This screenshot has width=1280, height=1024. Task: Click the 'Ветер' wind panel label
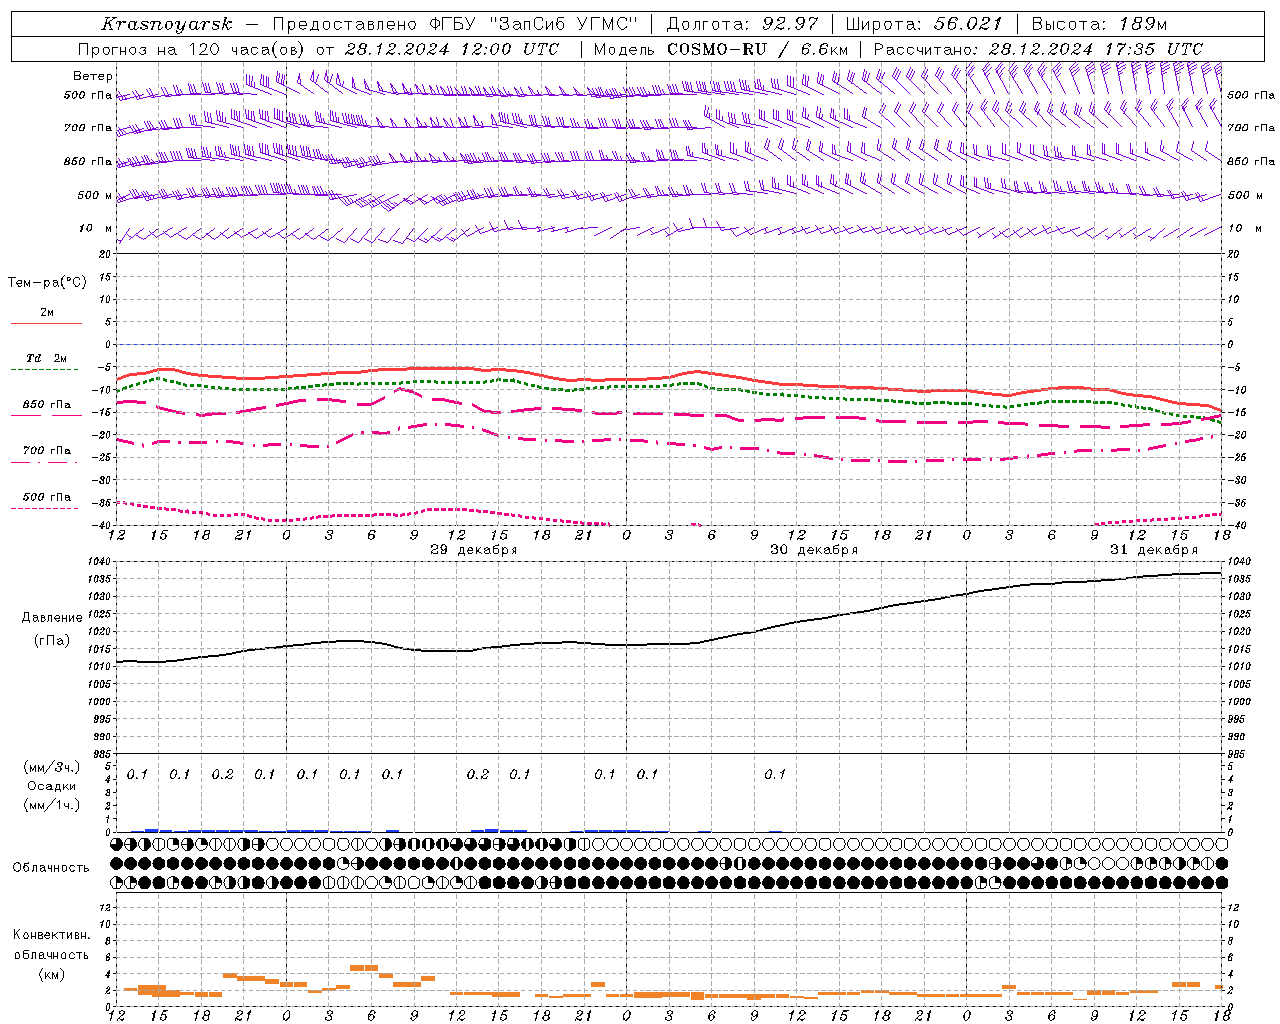pyautogui.click(x=93, y=76)
